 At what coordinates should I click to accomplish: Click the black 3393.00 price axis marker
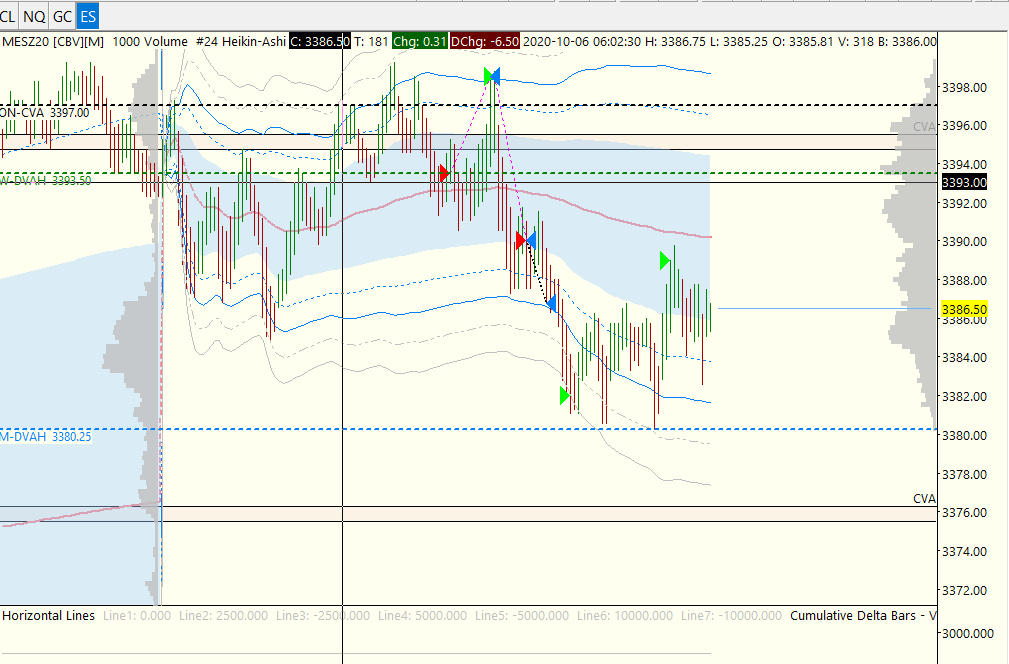click(x=964, y=183)
